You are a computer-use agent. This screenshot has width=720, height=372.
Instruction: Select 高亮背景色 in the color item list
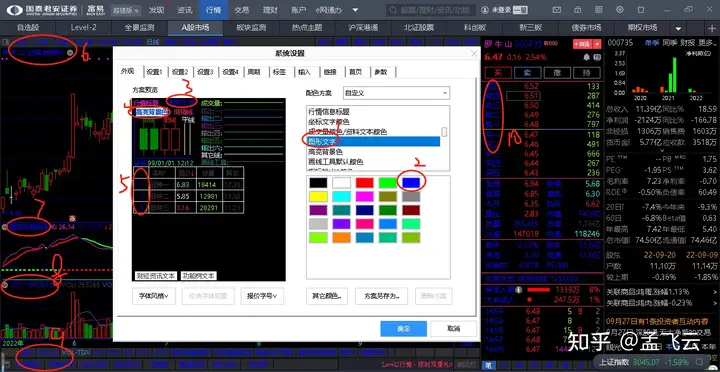tap(324, 152)
